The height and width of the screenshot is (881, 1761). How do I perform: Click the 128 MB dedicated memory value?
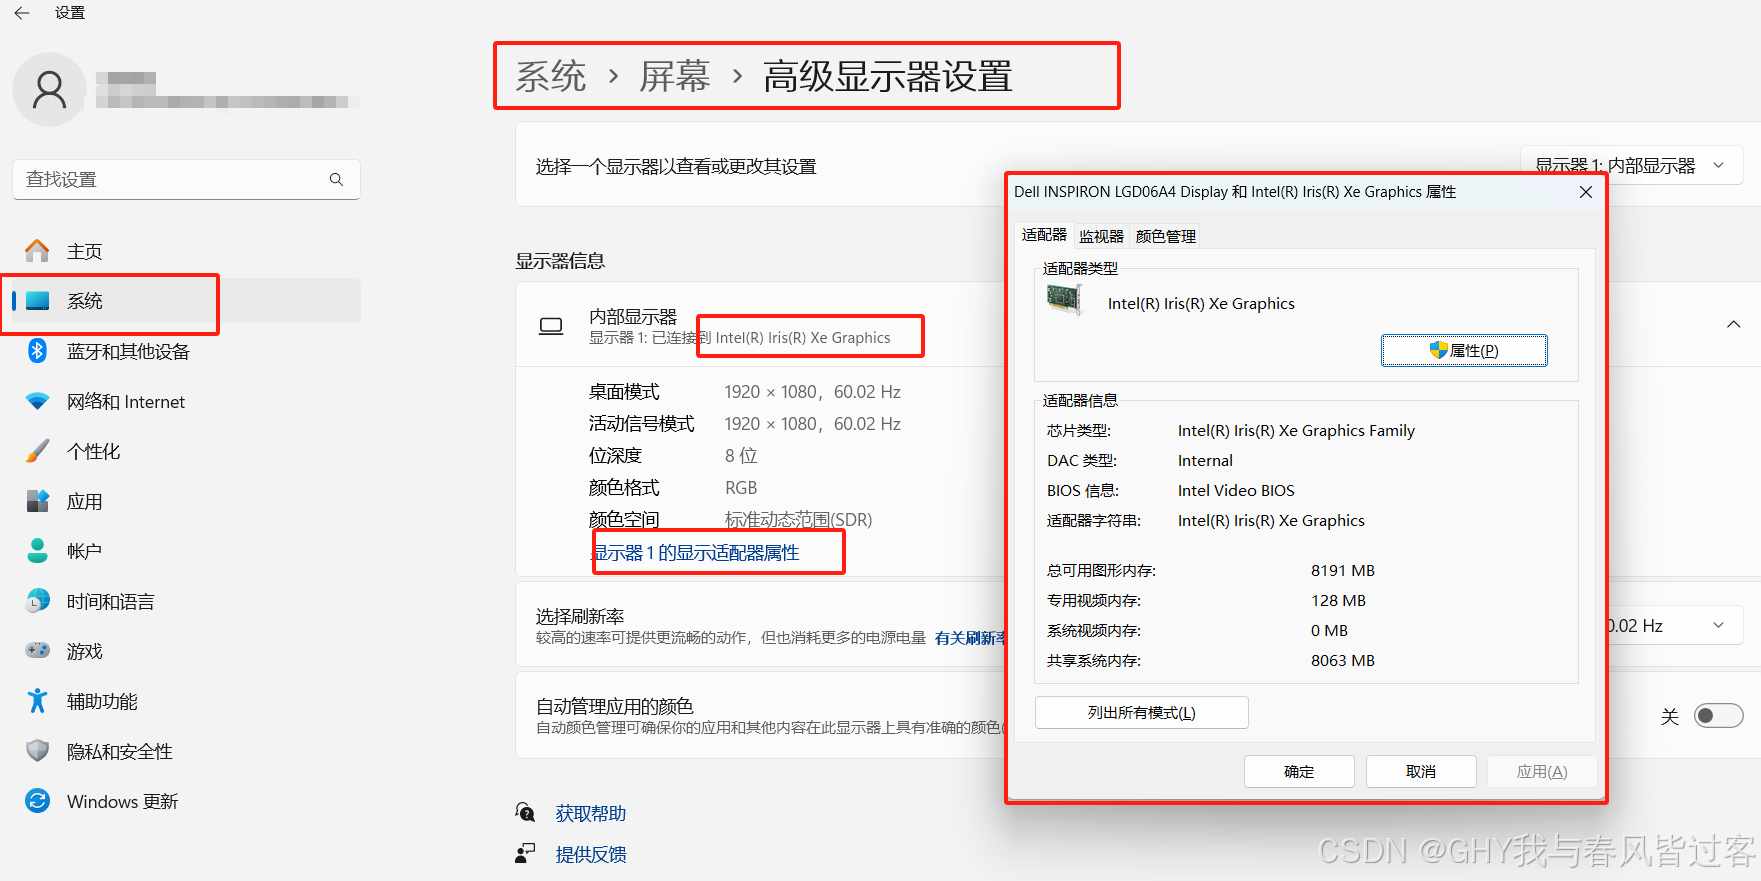pyautogui.click(x=1338, y=600)
